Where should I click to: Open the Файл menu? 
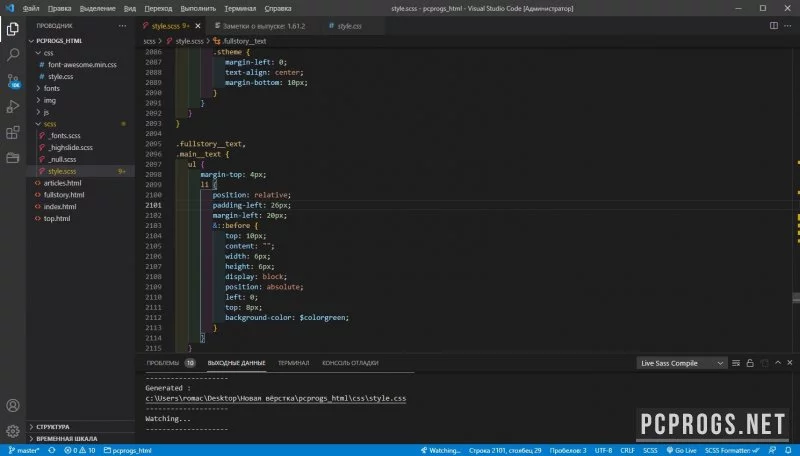tap(31, 8)
